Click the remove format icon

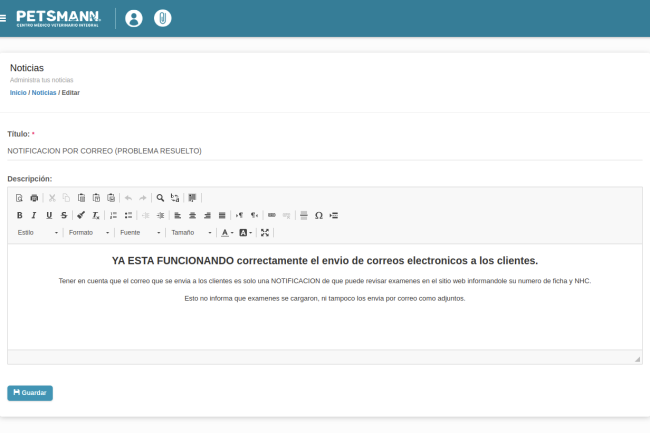pyautogui.click(x=96, y=215)
